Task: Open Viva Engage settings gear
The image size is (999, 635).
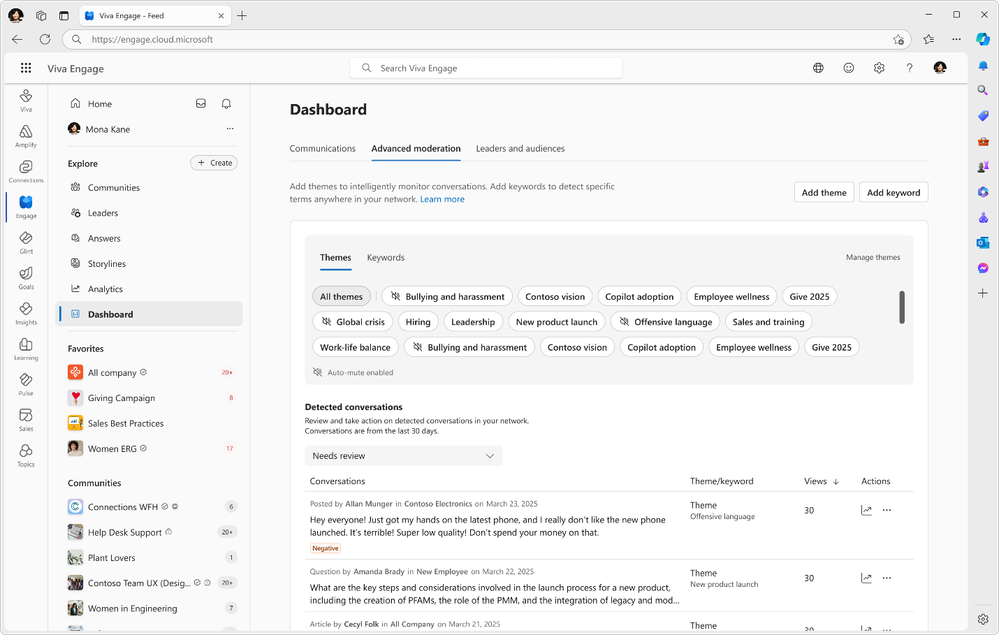Action: (879, 68)
